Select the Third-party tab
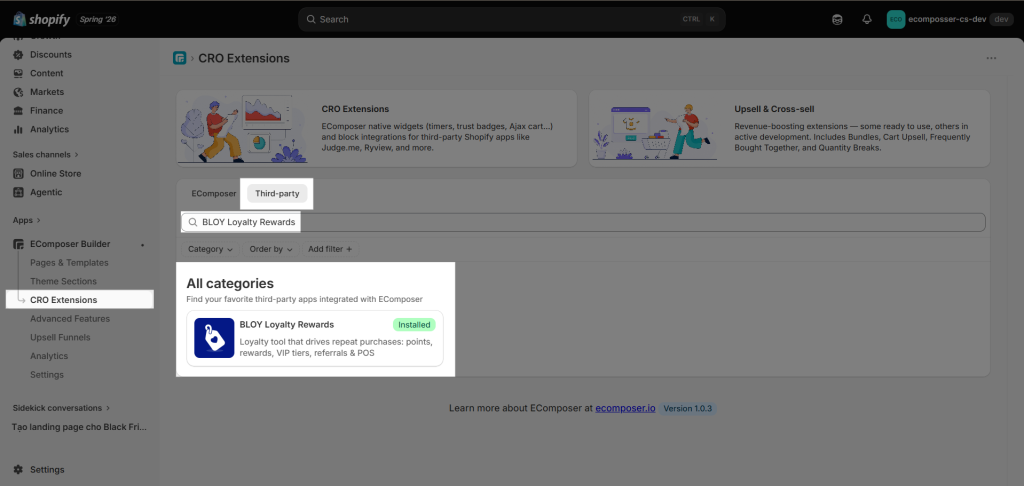The width and height of the screenshot is (1024, 486). (x=278, y=193)
